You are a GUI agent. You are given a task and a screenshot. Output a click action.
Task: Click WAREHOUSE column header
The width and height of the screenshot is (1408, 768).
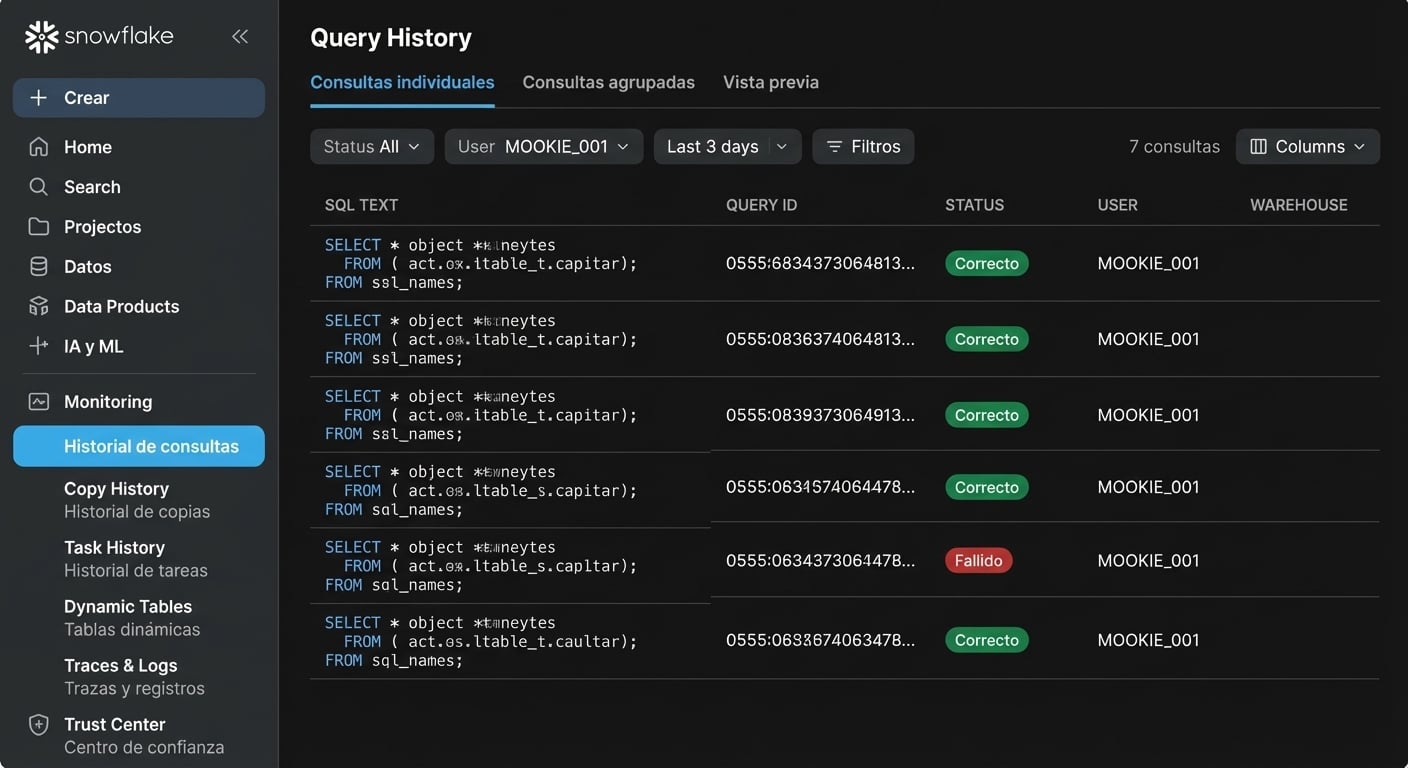[x=1299, y=205]
